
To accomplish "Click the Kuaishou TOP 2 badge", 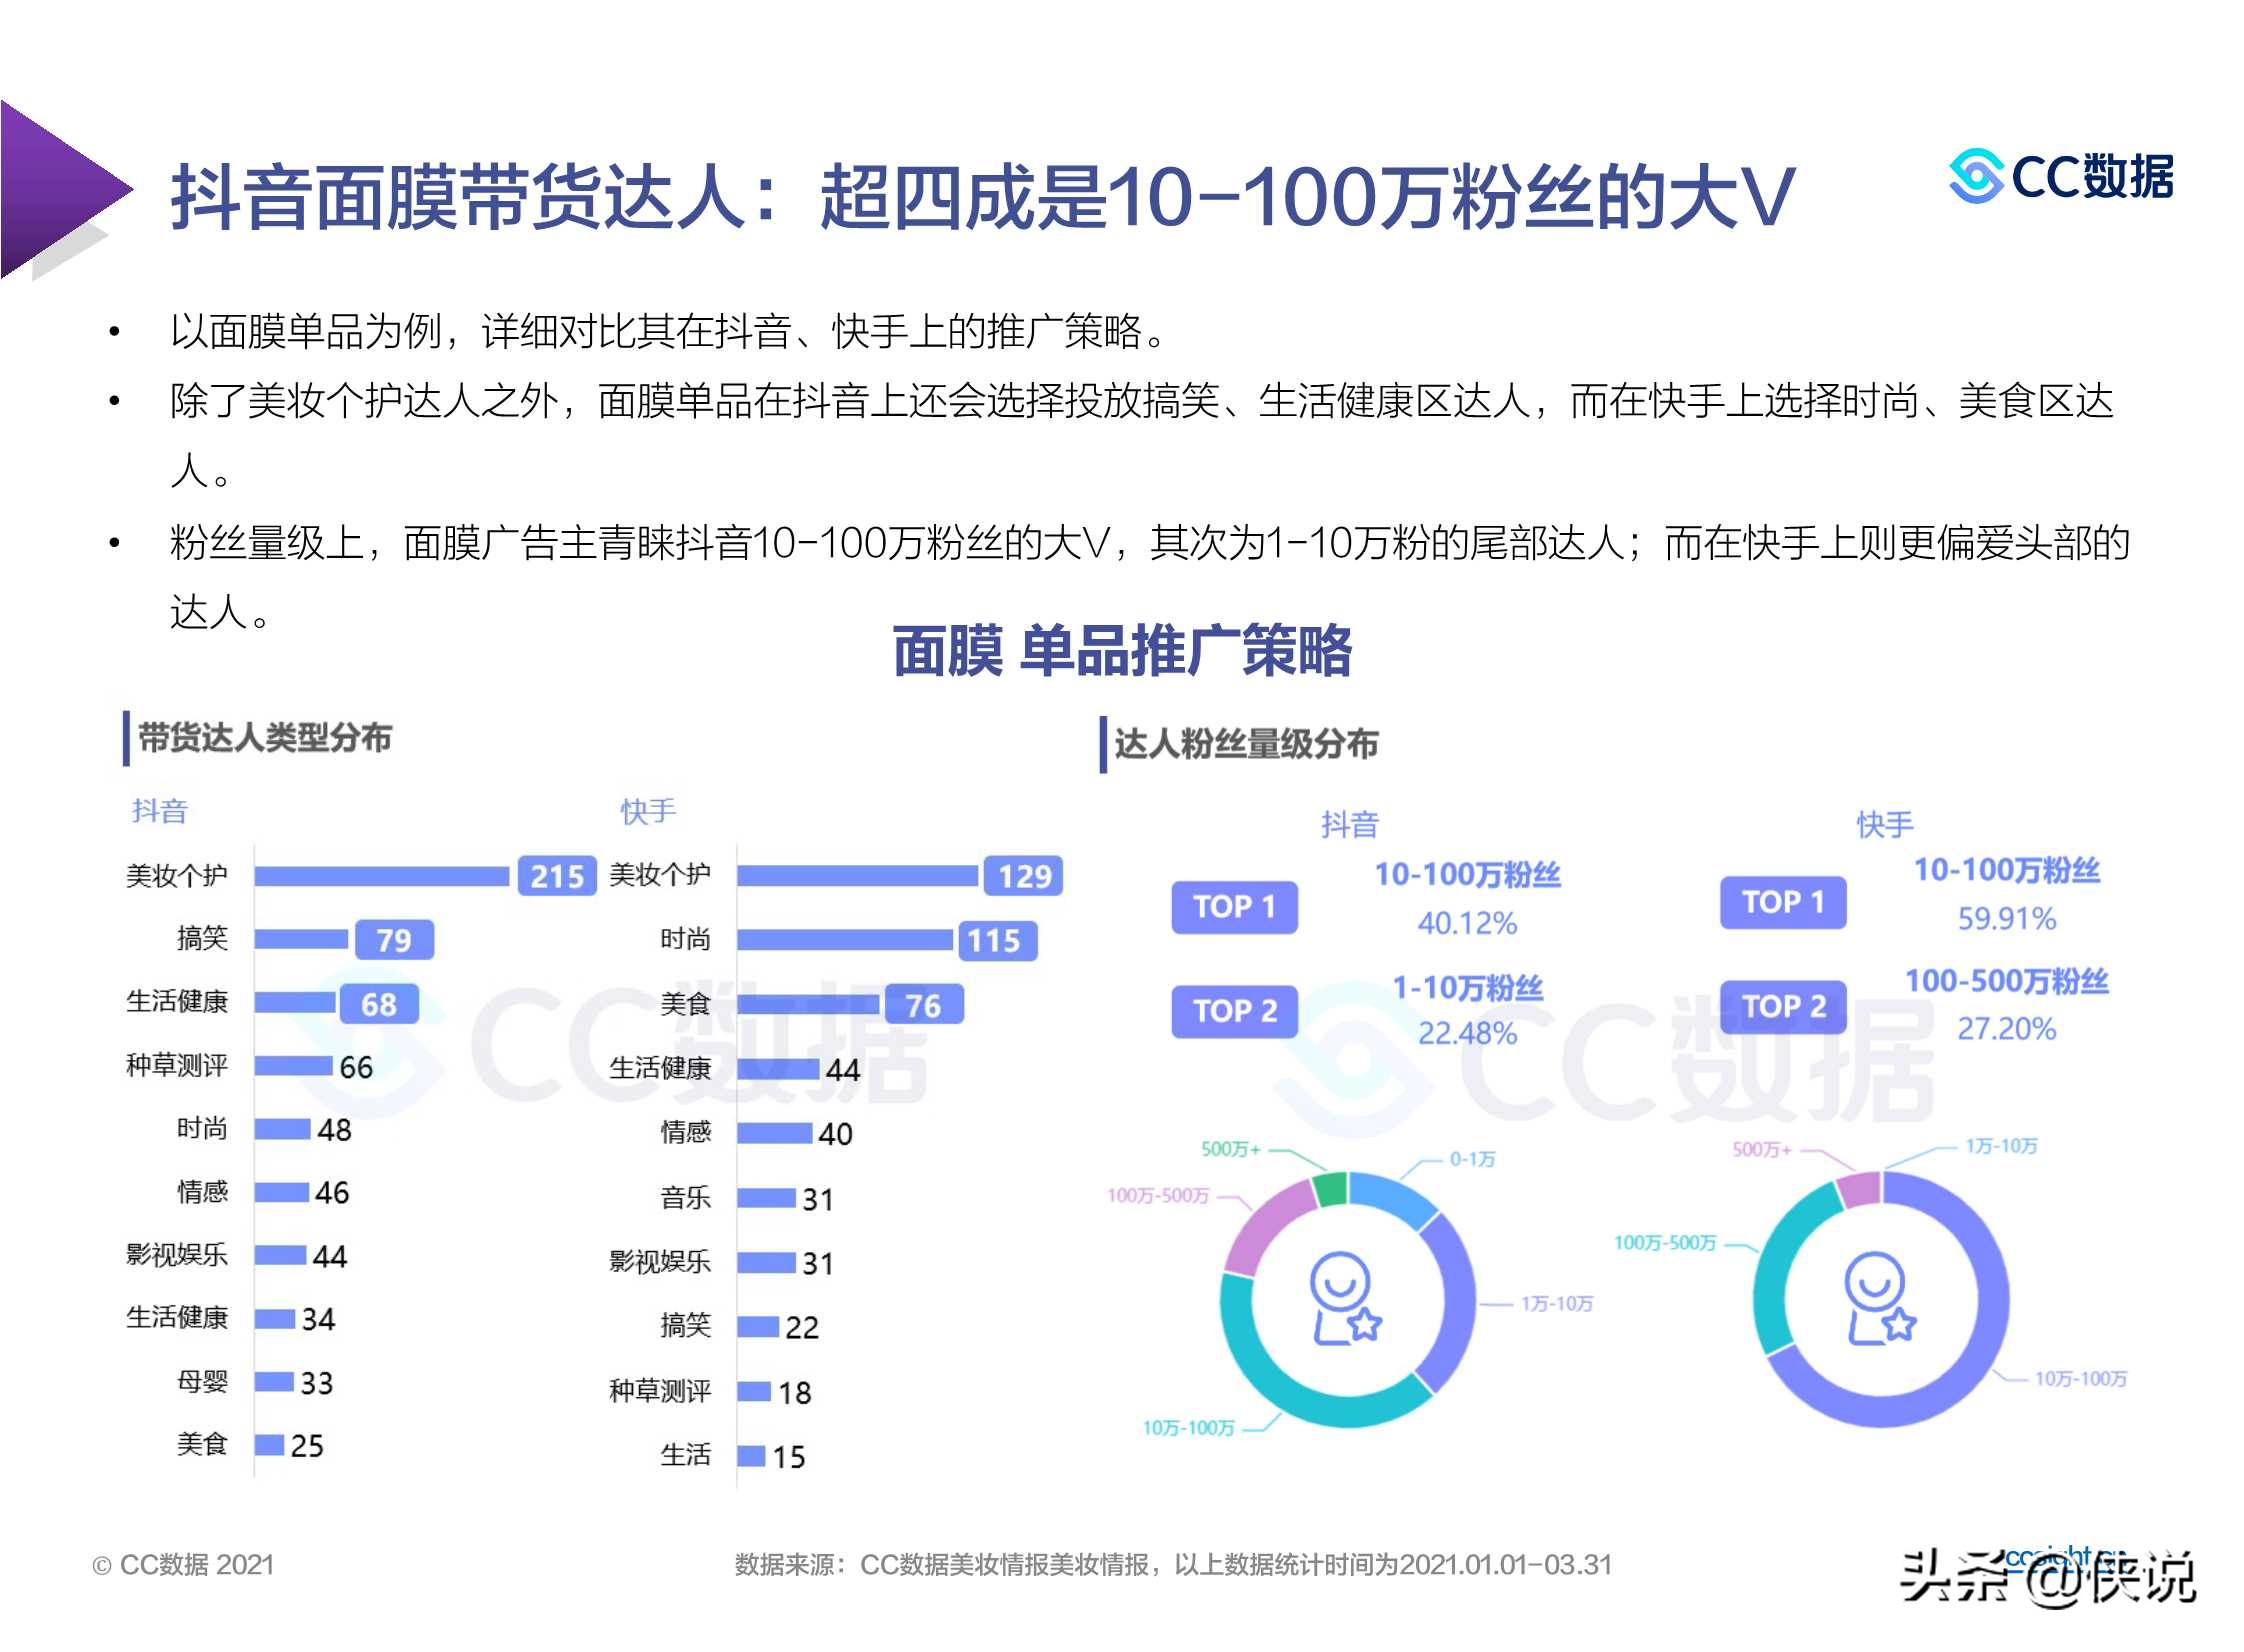I will click(1782, 1006).
